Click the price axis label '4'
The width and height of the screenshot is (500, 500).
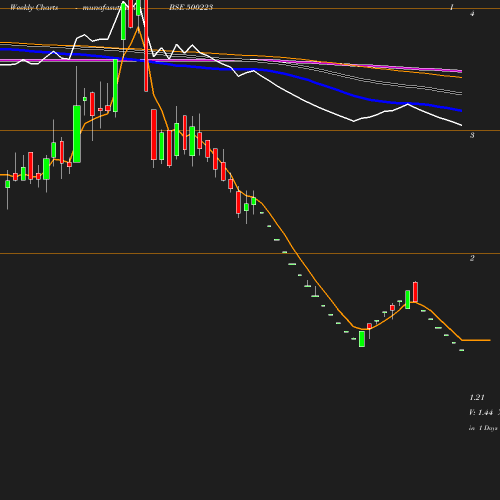[472, 14]
